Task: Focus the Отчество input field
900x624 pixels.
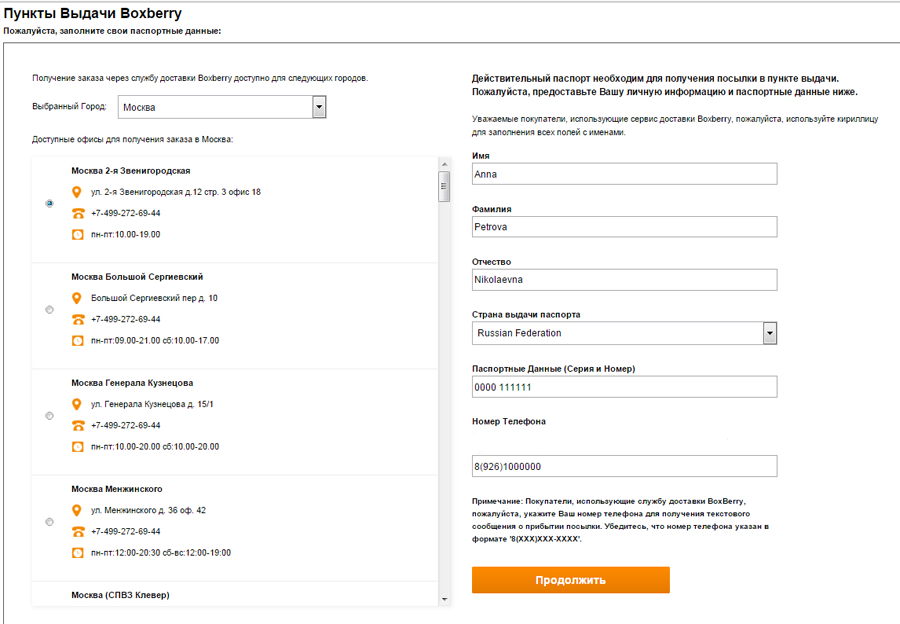Action: point(624,280)
